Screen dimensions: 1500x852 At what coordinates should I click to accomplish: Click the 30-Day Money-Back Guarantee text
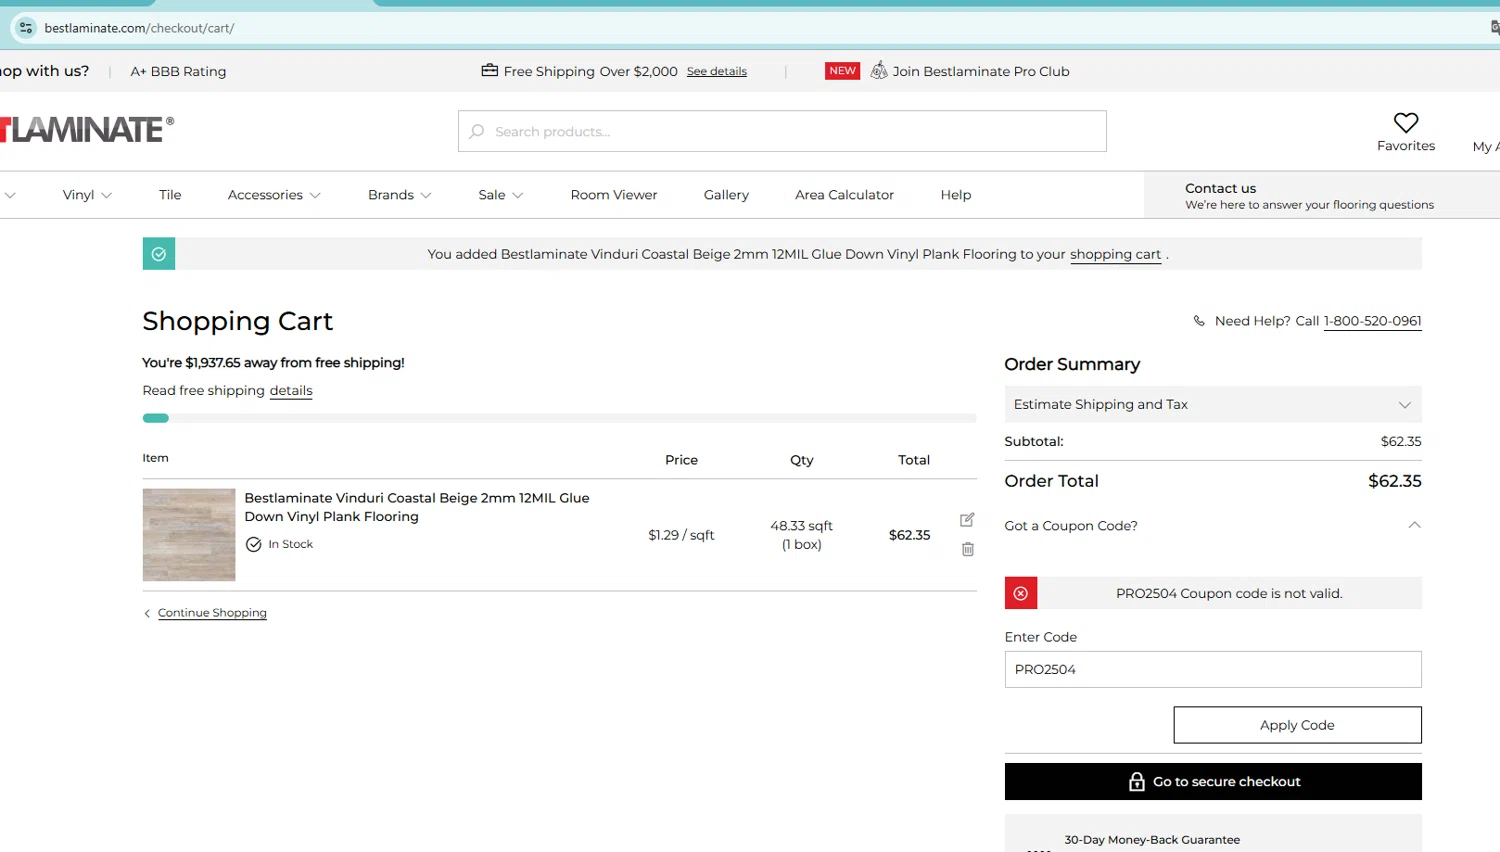1152,840
